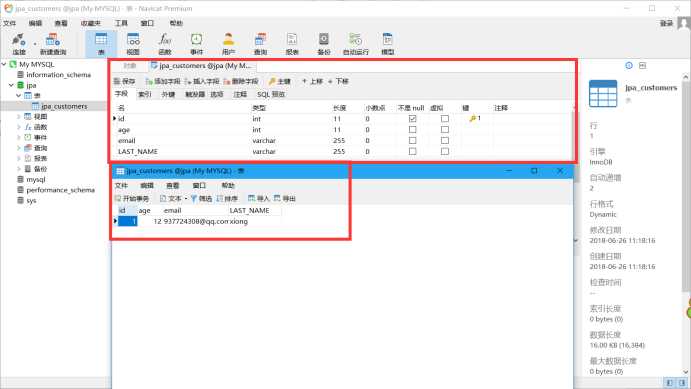691x389 pixels.
Task: Expand the Views (视图) tree node
Action: tap(19, 116)
